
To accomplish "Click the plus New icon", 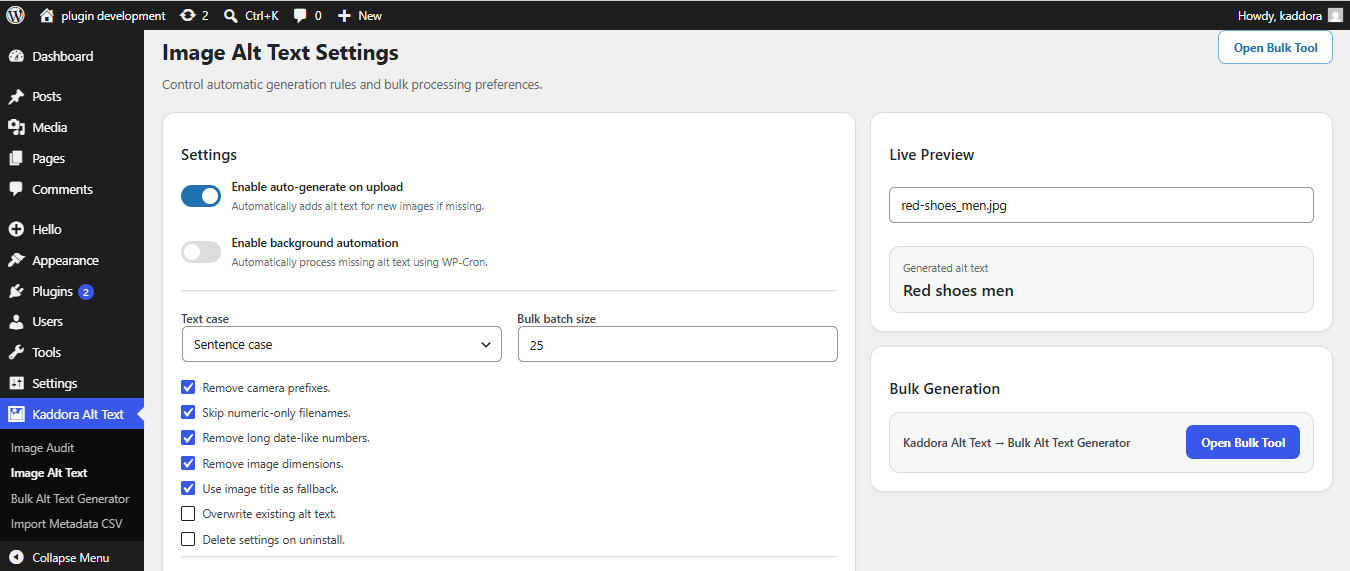I will [344, 16].
